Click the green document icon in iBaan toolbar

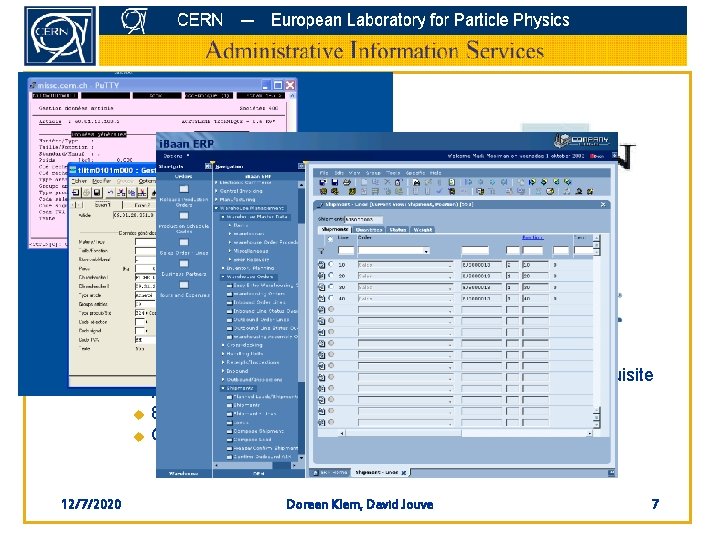click(x=451, y=182)
